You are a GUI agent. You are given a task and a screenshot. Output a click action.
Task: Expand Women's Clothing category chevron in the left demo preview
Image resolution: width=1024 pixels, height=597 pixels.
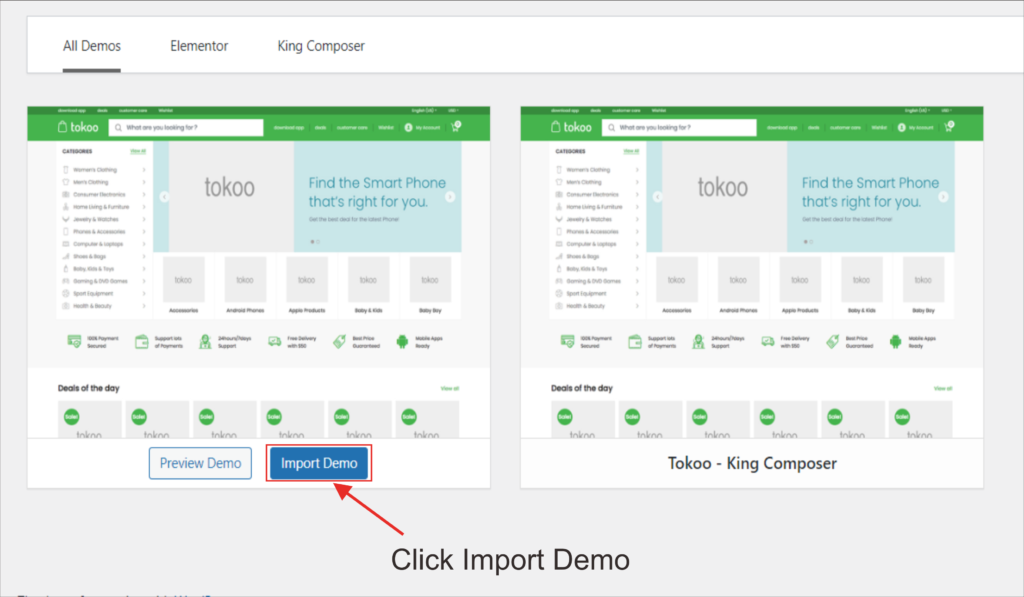[144, 170]
